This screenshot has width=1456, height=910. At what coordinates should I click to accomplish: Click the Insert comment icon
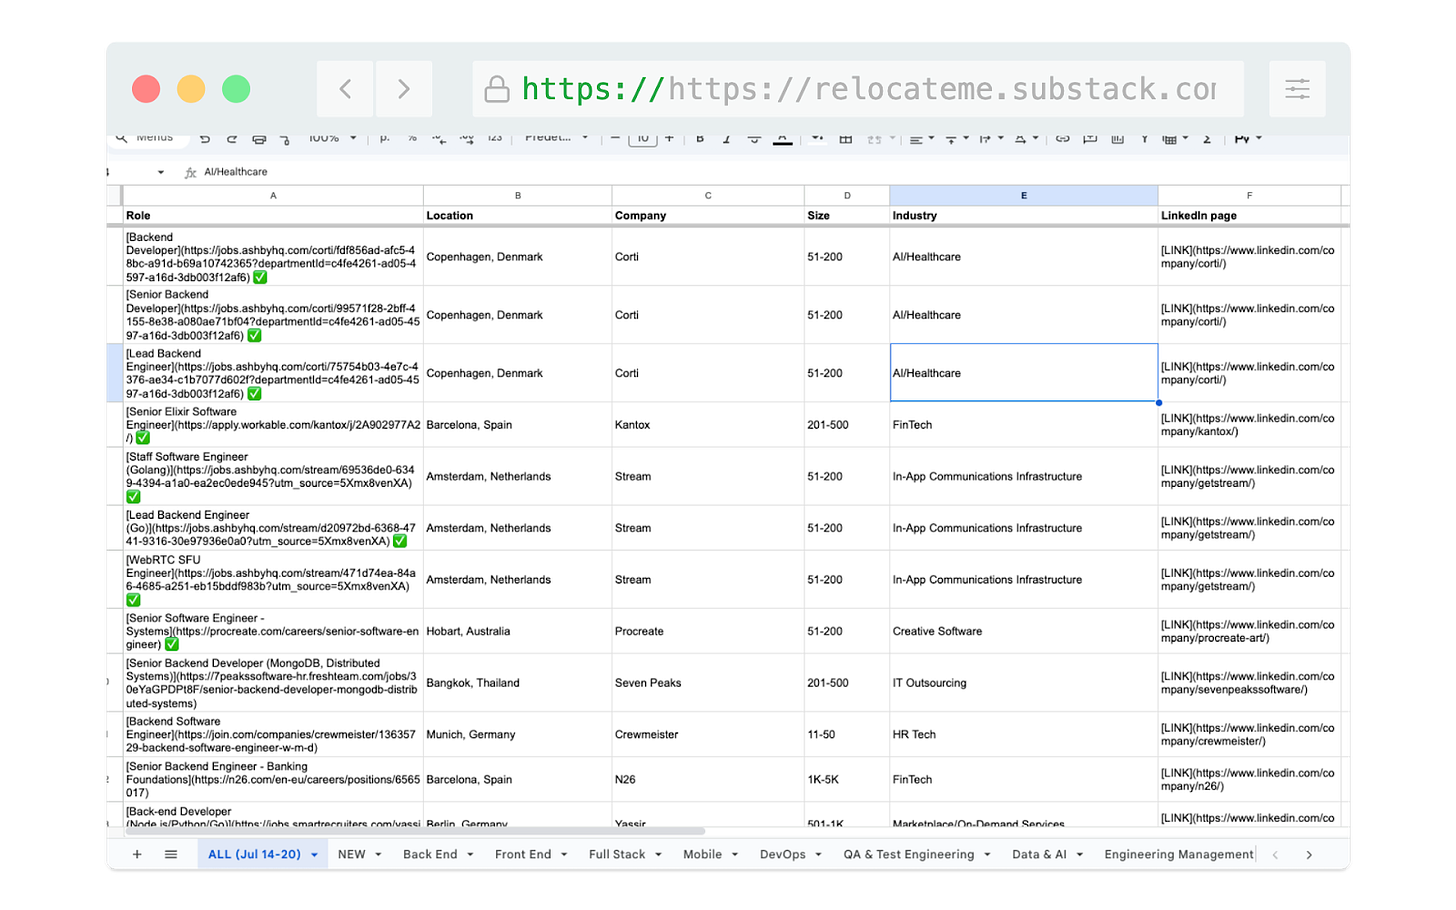1090,139
